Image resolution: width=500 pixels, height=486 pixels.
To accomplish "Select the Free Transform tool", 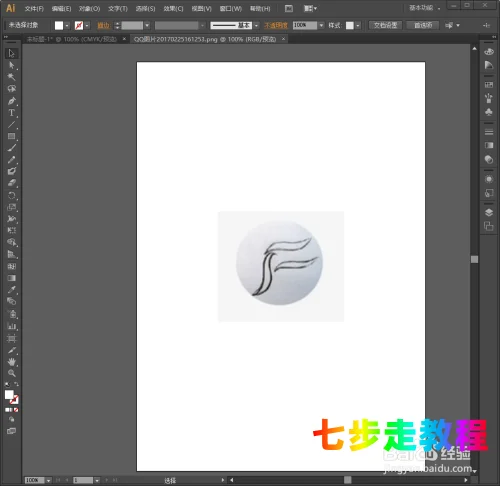I will click(x=11, y=230).
